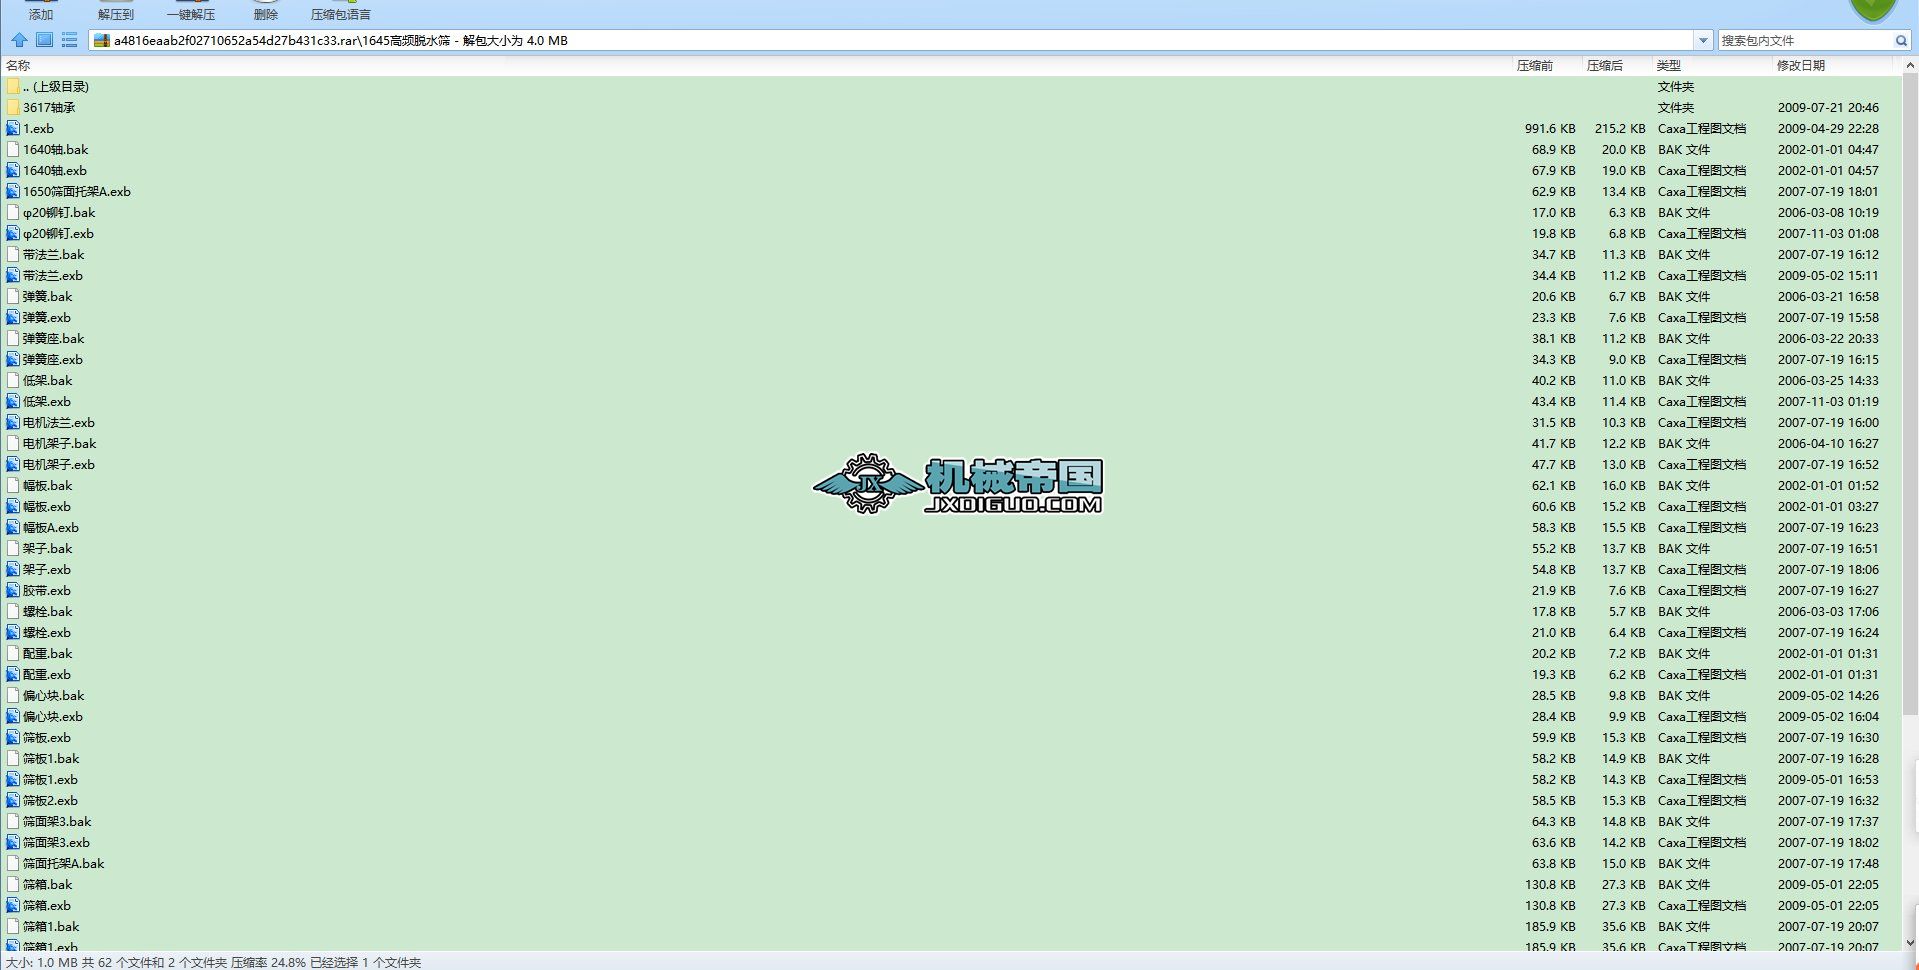Click the 筛箱1.bak file name
Image resolution: width=1919 pixels, height=970 pixels.
[50, 926]
